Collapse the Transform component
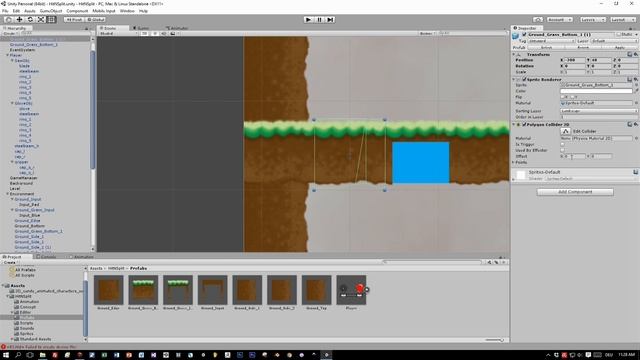 point(514,54)
